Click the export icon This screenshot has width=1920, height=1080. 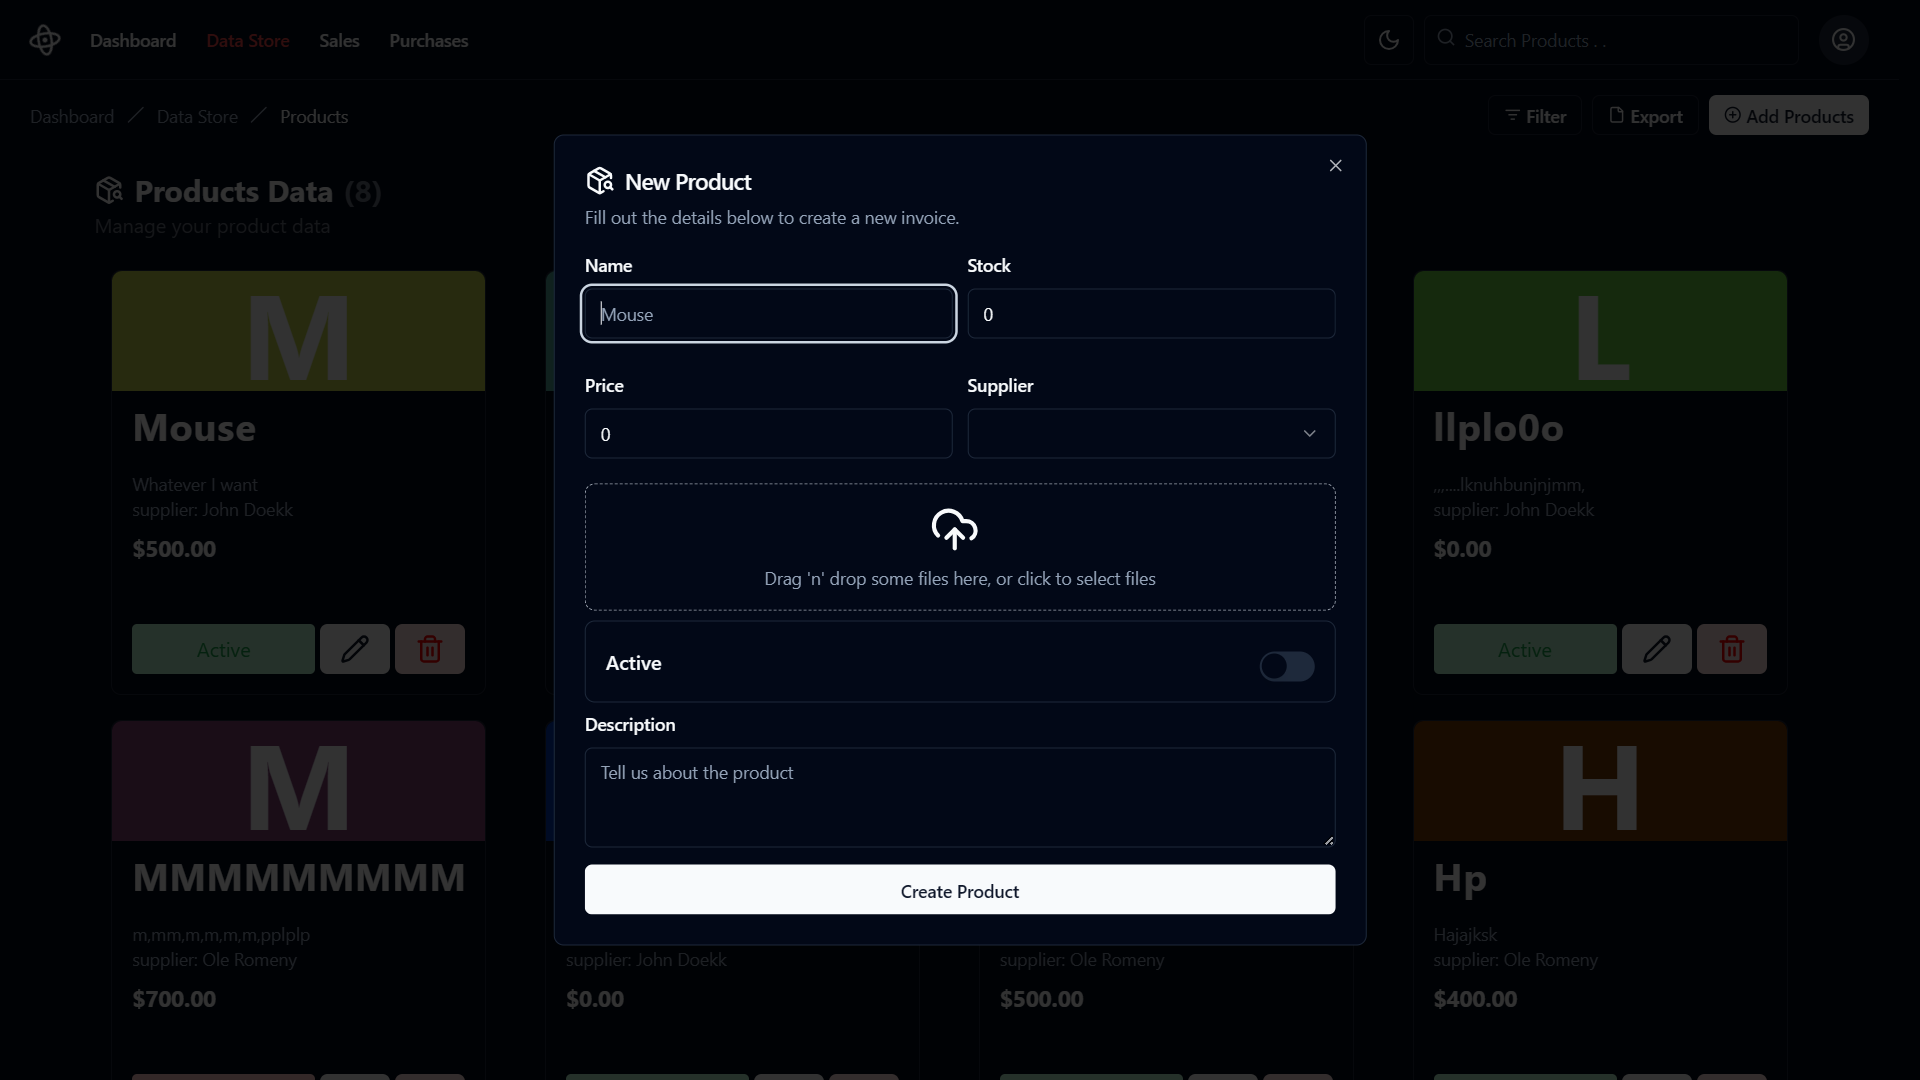click(1617, 116)
